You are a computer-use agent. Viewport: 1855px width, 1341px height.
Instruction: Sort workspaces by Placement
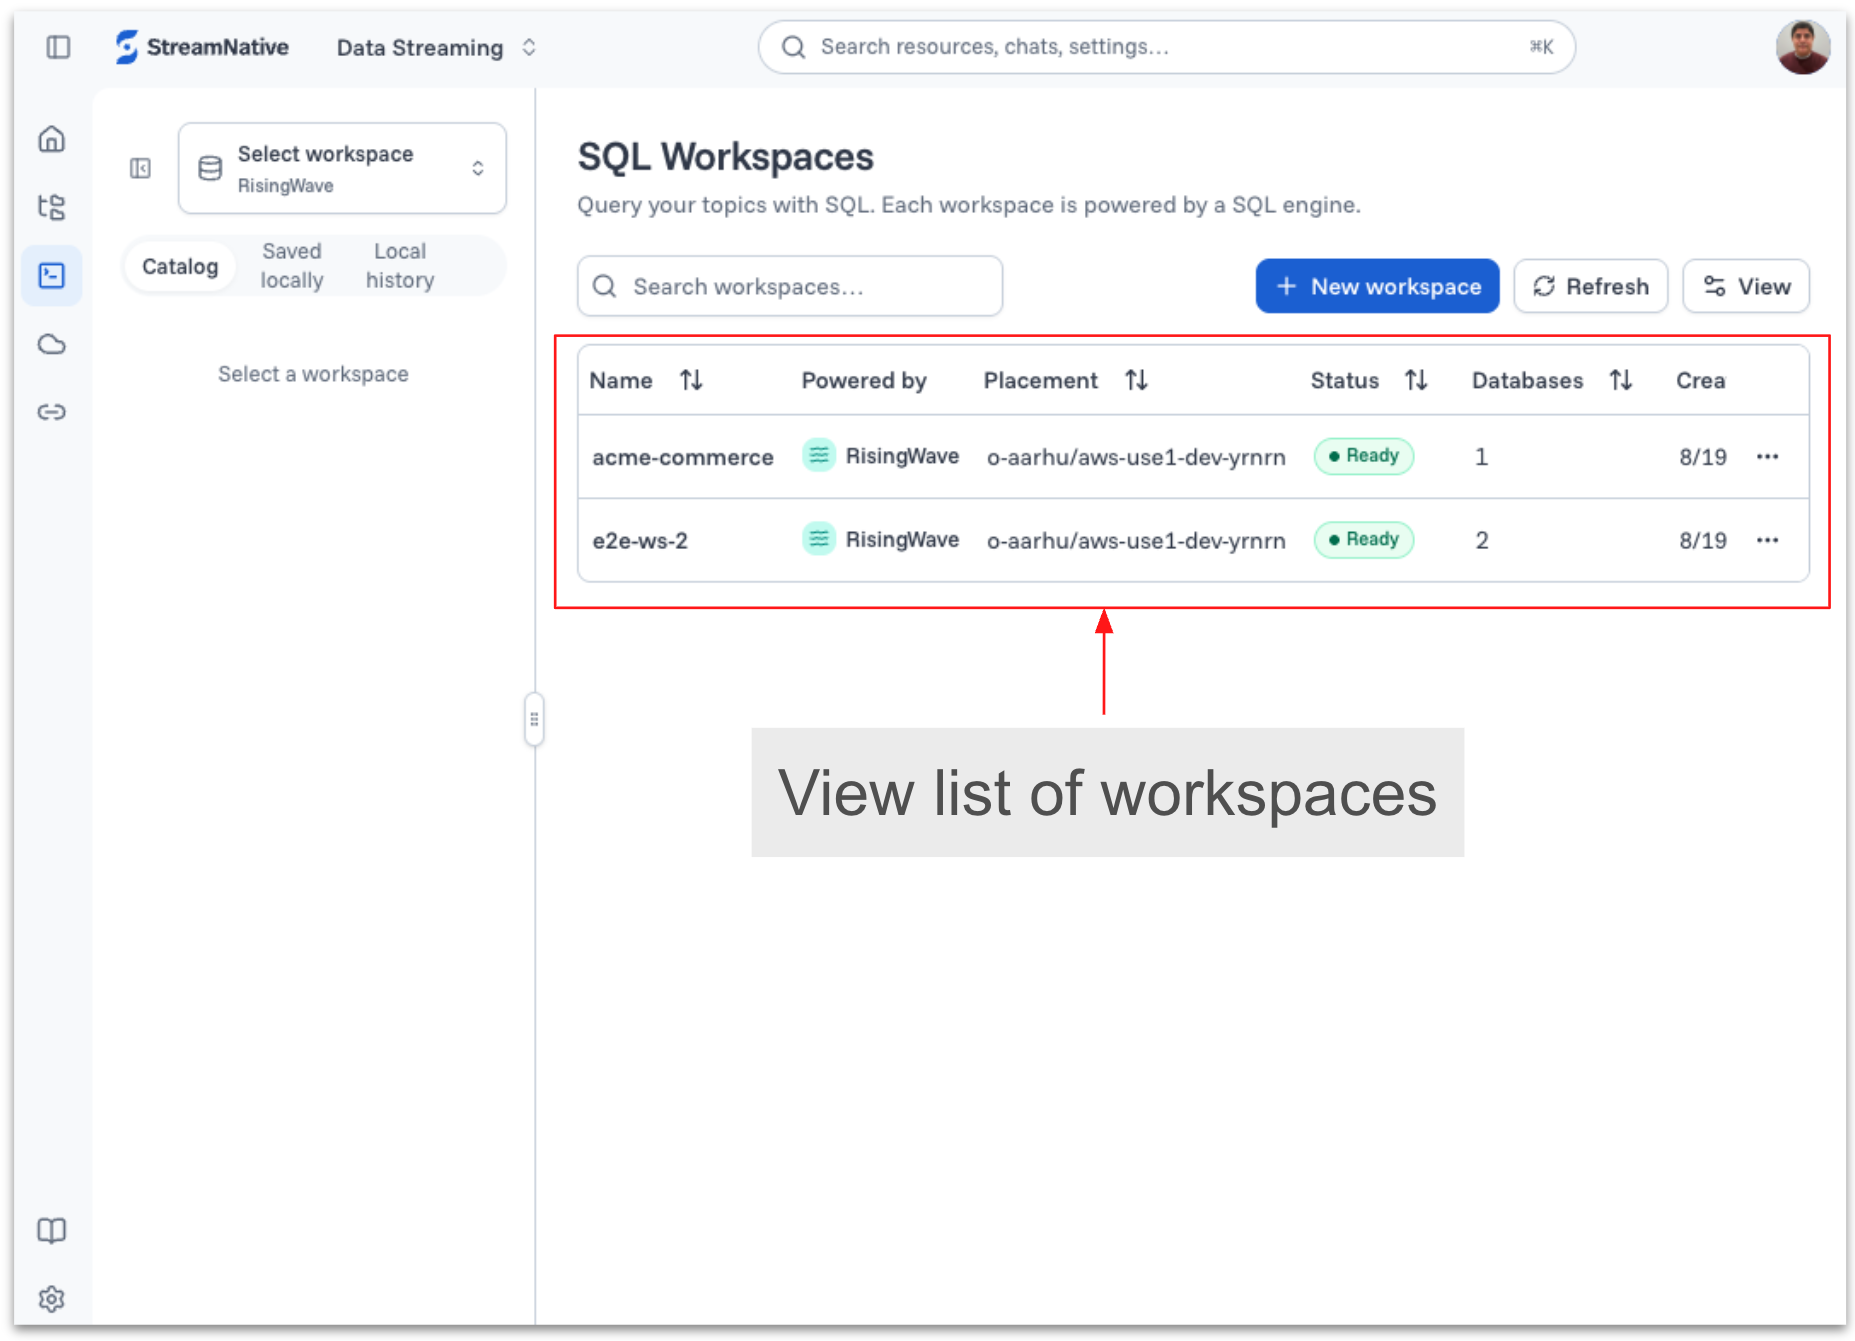pos(1136,381)
